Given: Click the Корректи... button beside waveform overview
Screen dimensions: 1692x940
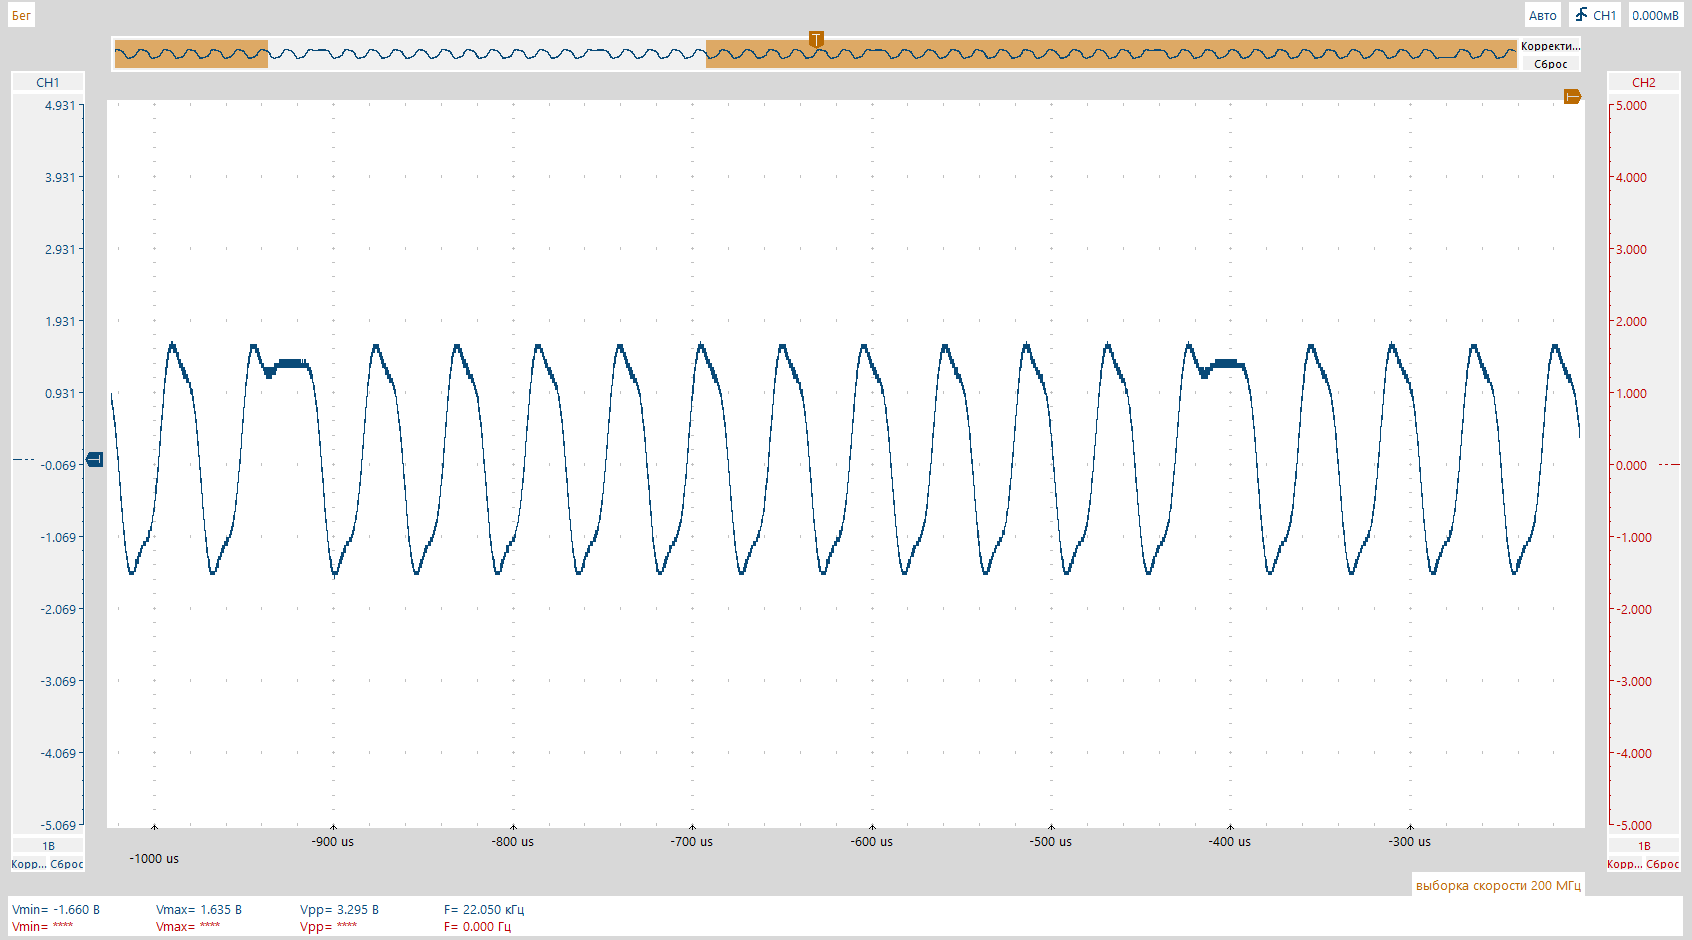Looking at the screenshot, I should coord(1550,46).
